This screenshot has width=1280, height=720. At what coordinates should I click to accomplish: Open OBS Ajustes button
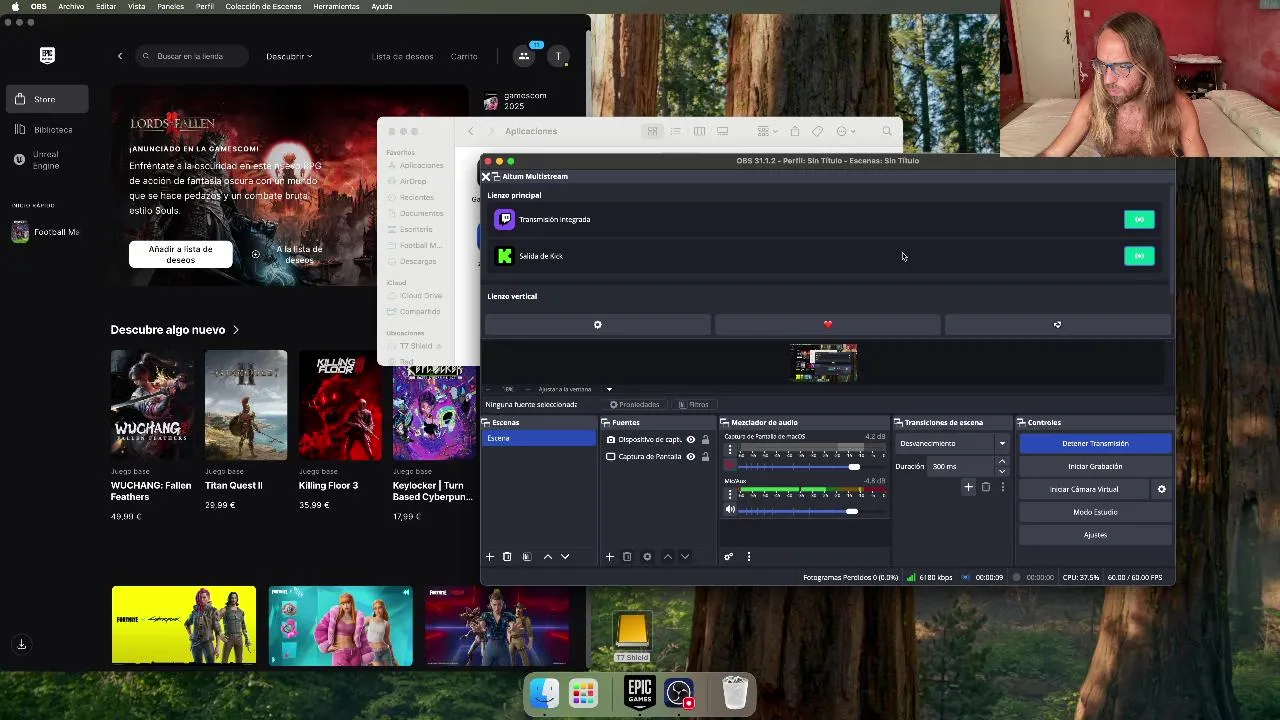pos(1095,535)
